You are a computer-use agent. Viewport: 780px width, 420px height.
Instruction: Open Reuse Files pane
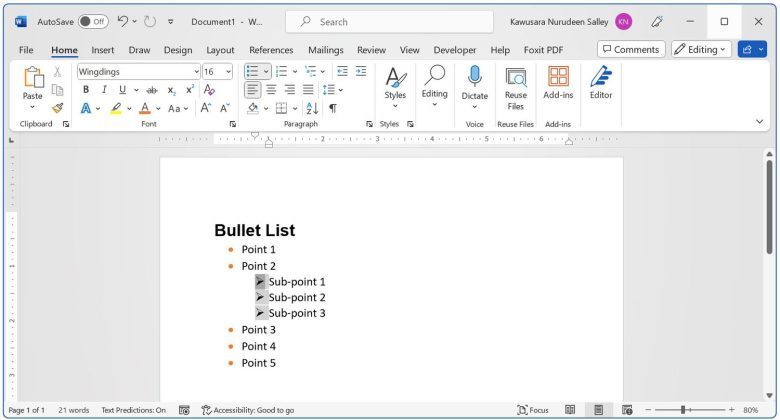[516, 89]
